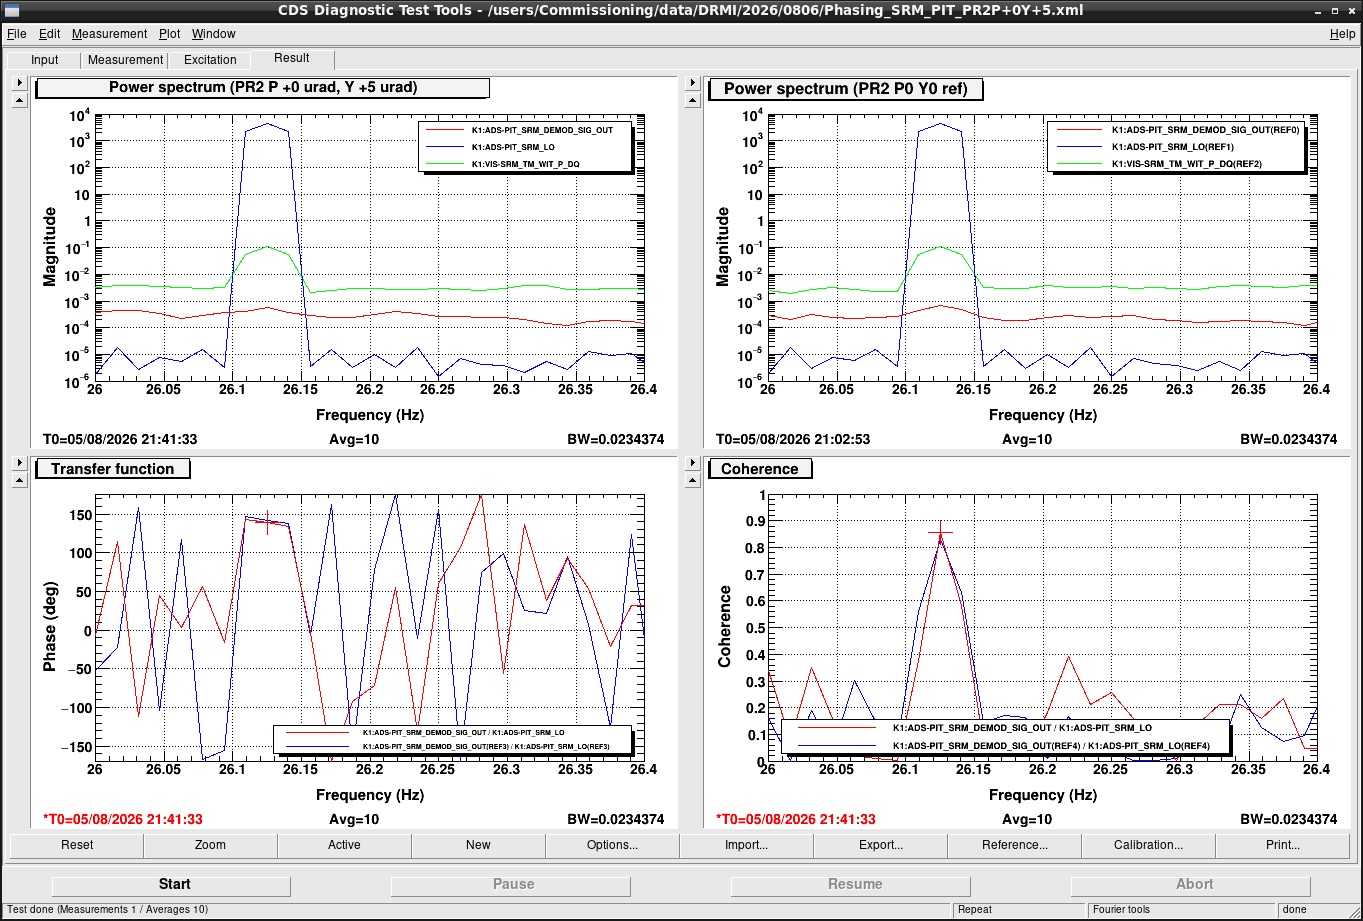Screen dimensions: 1363x921
Task: Click up-arrow icon next to Coherence pad
Action: coord(692,480)
